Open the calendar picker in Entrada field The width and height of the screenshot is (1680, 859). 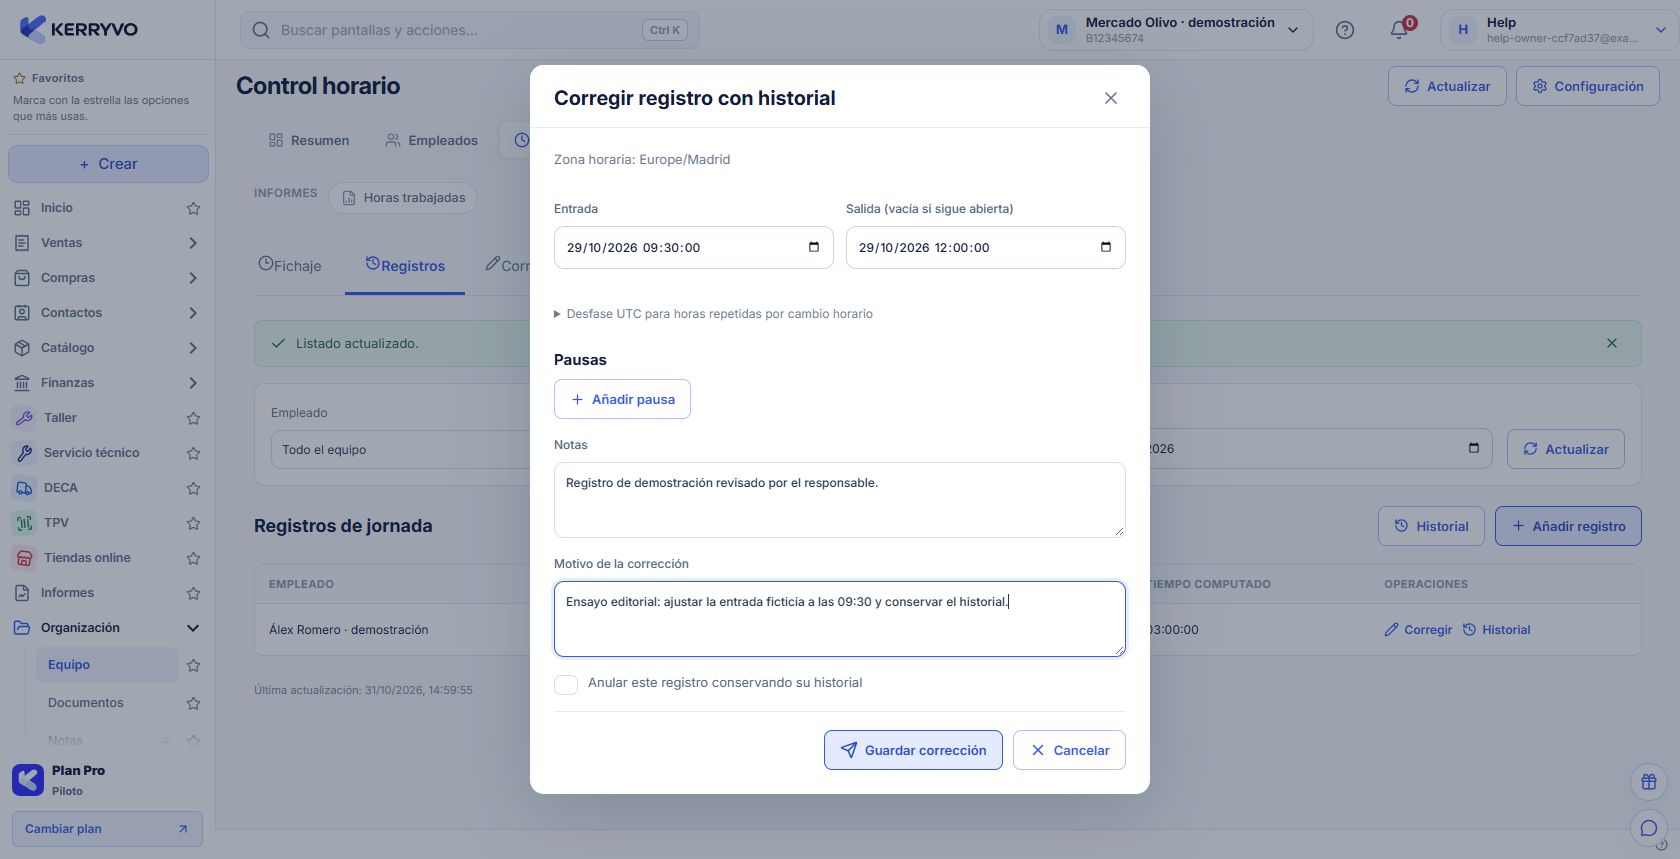pos(814,247)
